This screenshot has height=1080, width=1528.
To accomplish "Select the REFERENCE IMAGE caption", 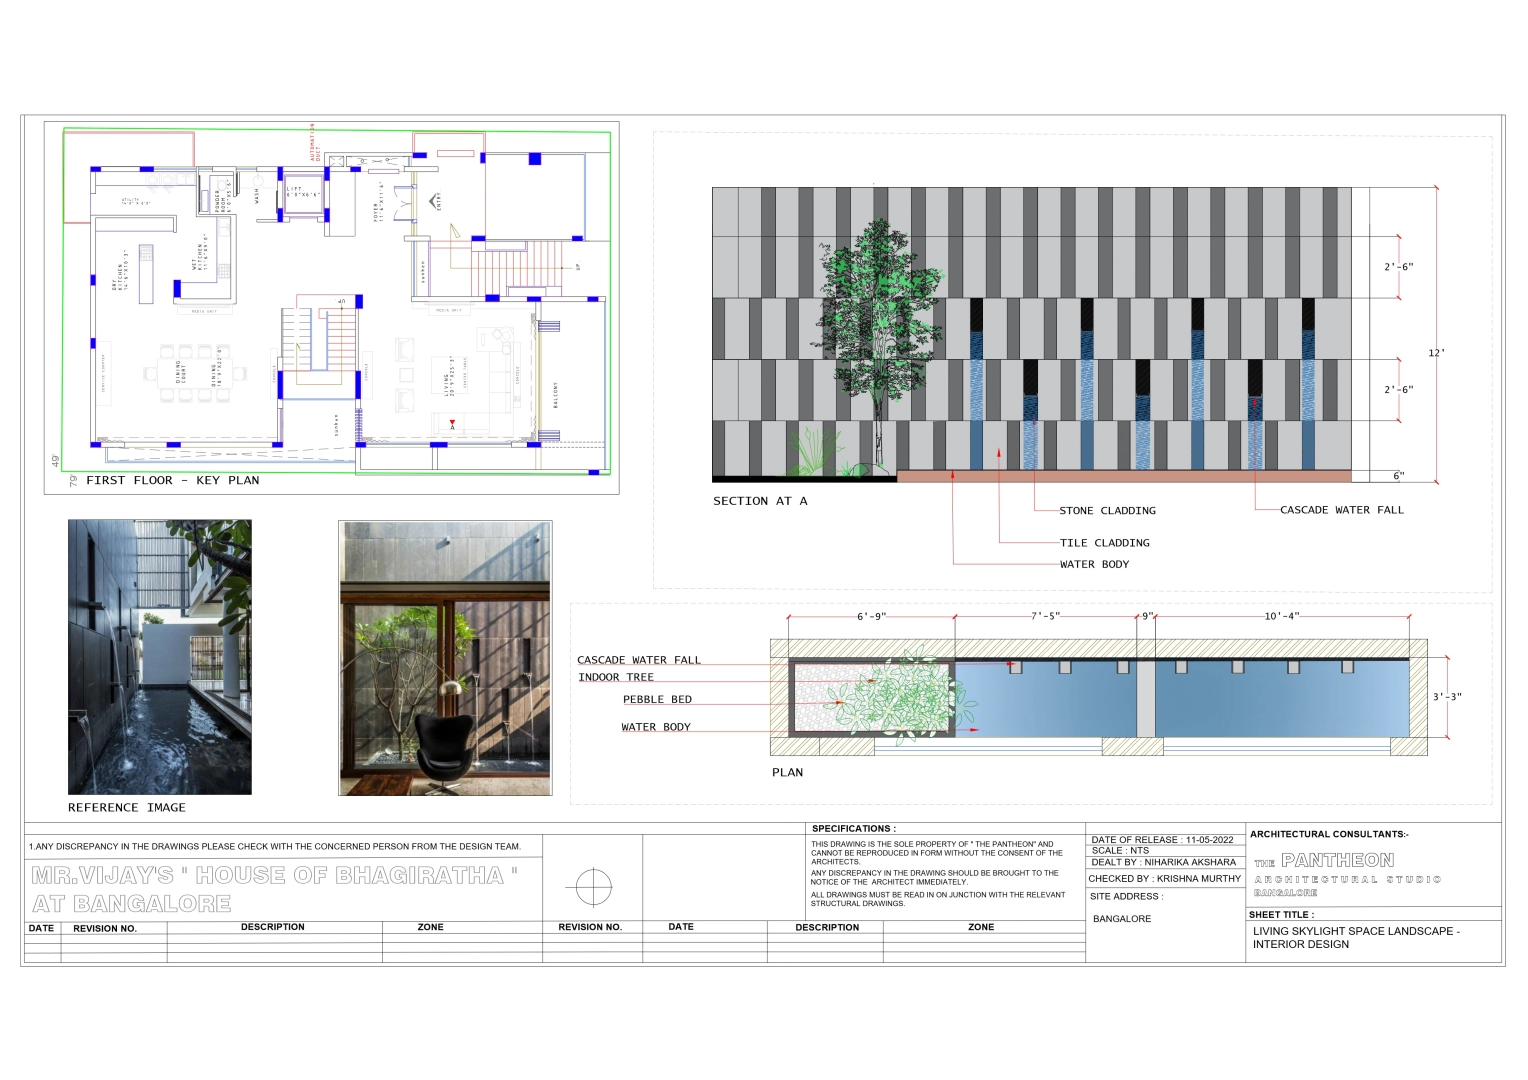I will tap(127, 808).
